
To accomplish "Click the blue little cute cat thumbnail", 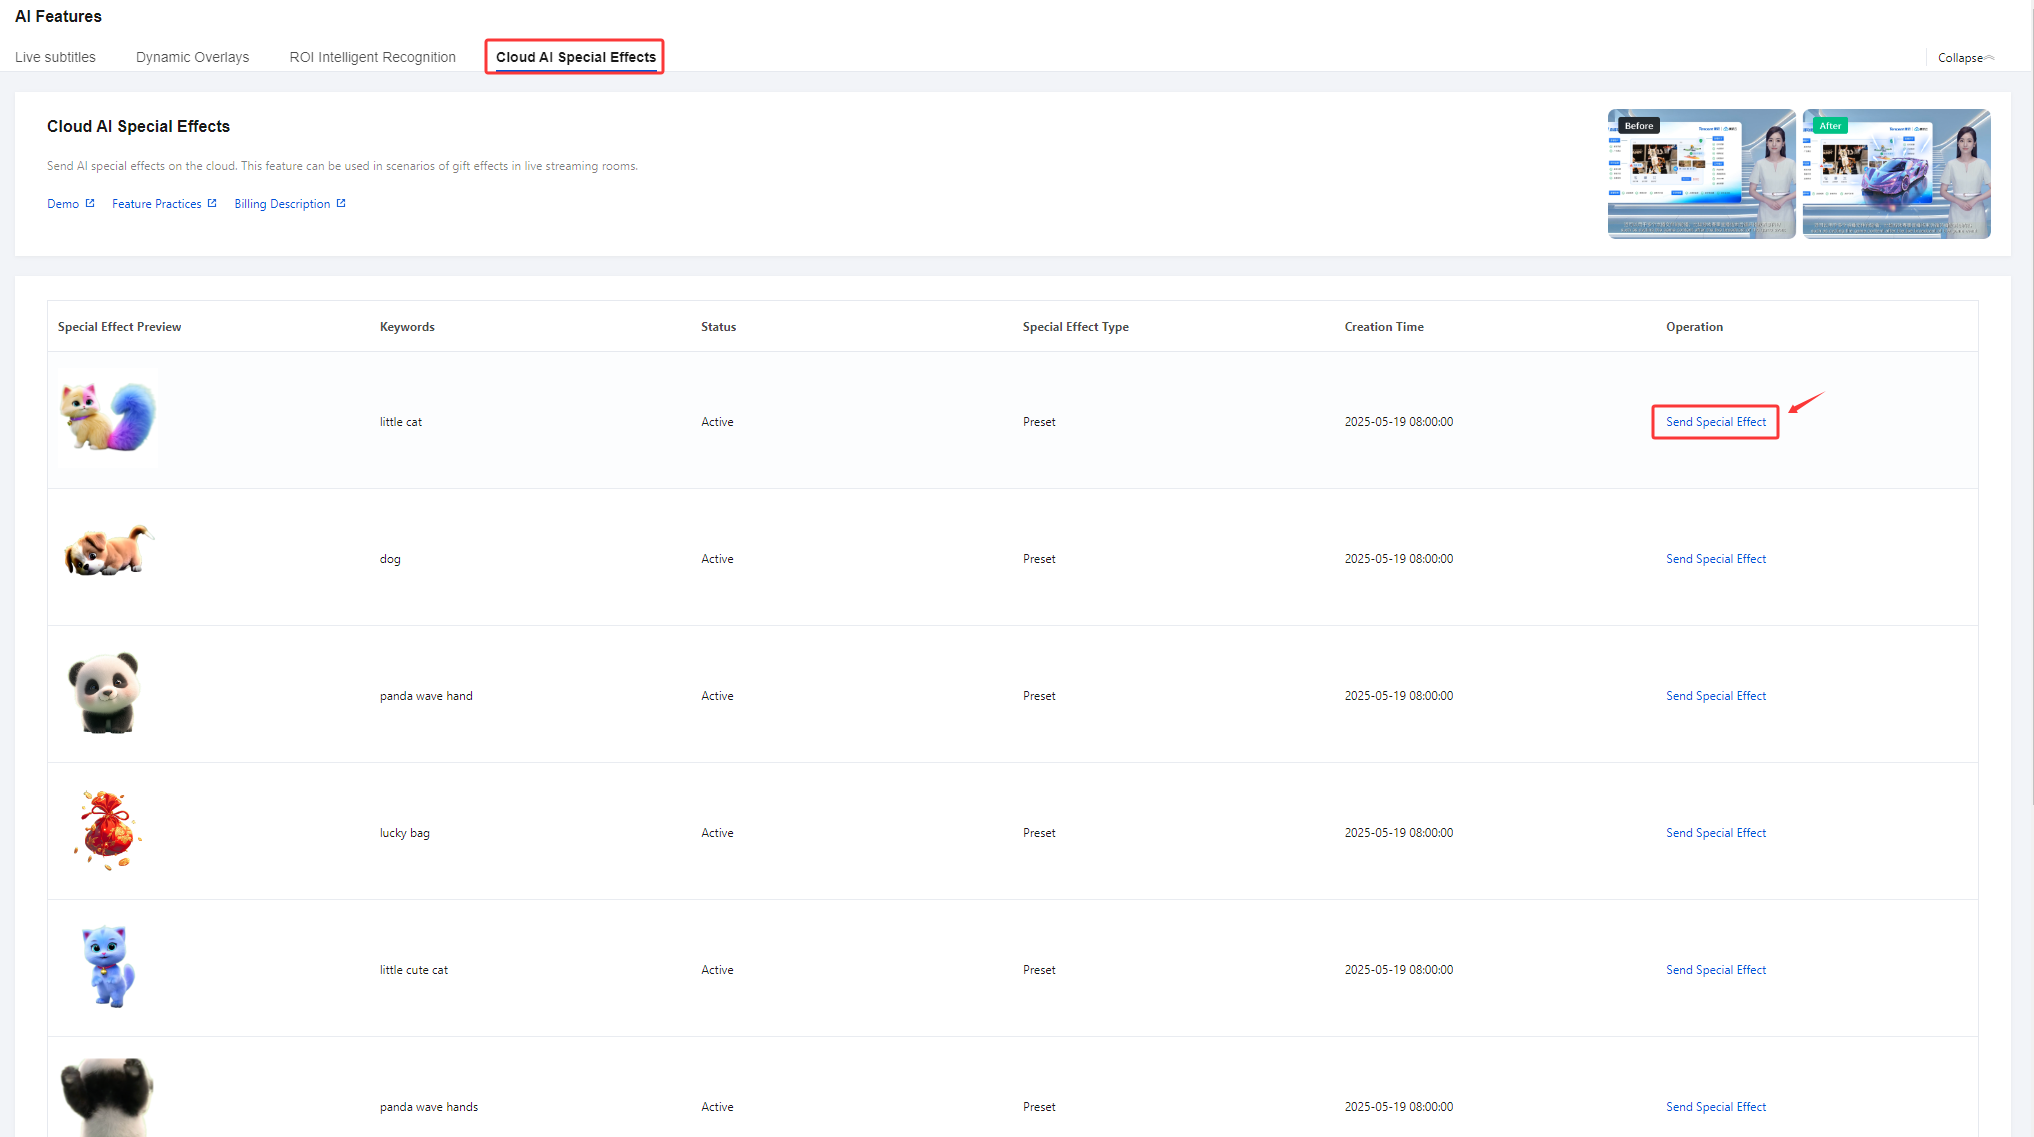I will [107, 966].
